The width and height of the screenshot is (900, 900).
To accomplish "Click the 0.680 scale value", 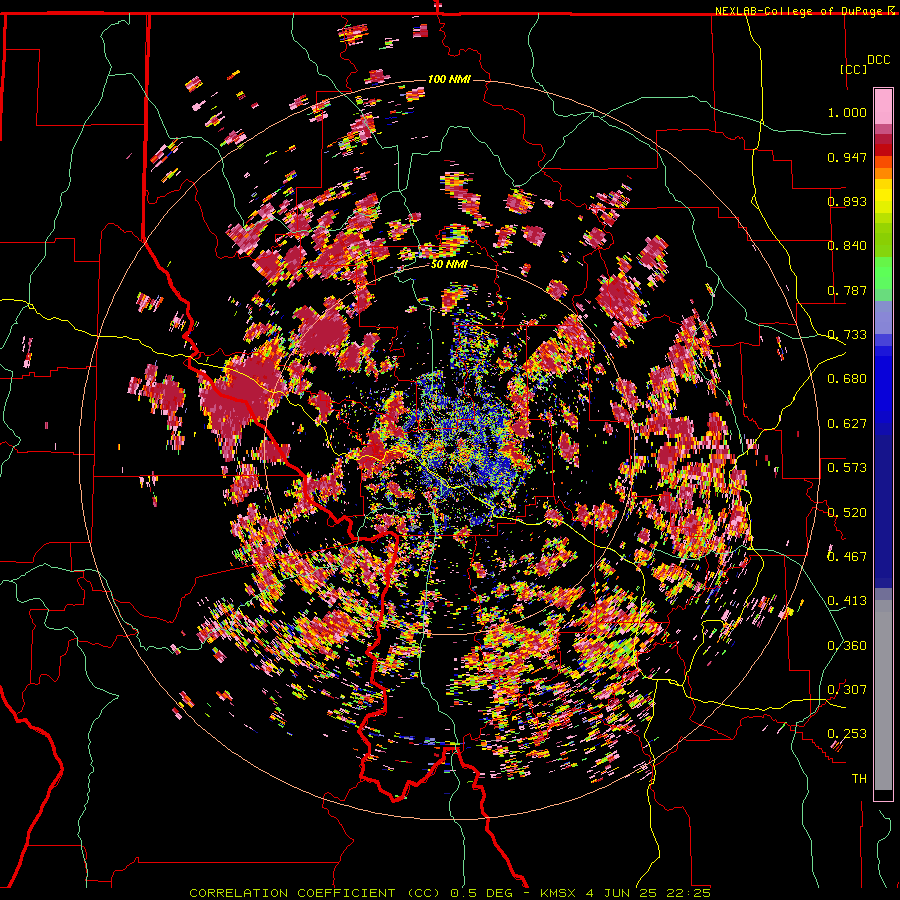I will click(847, 379).
